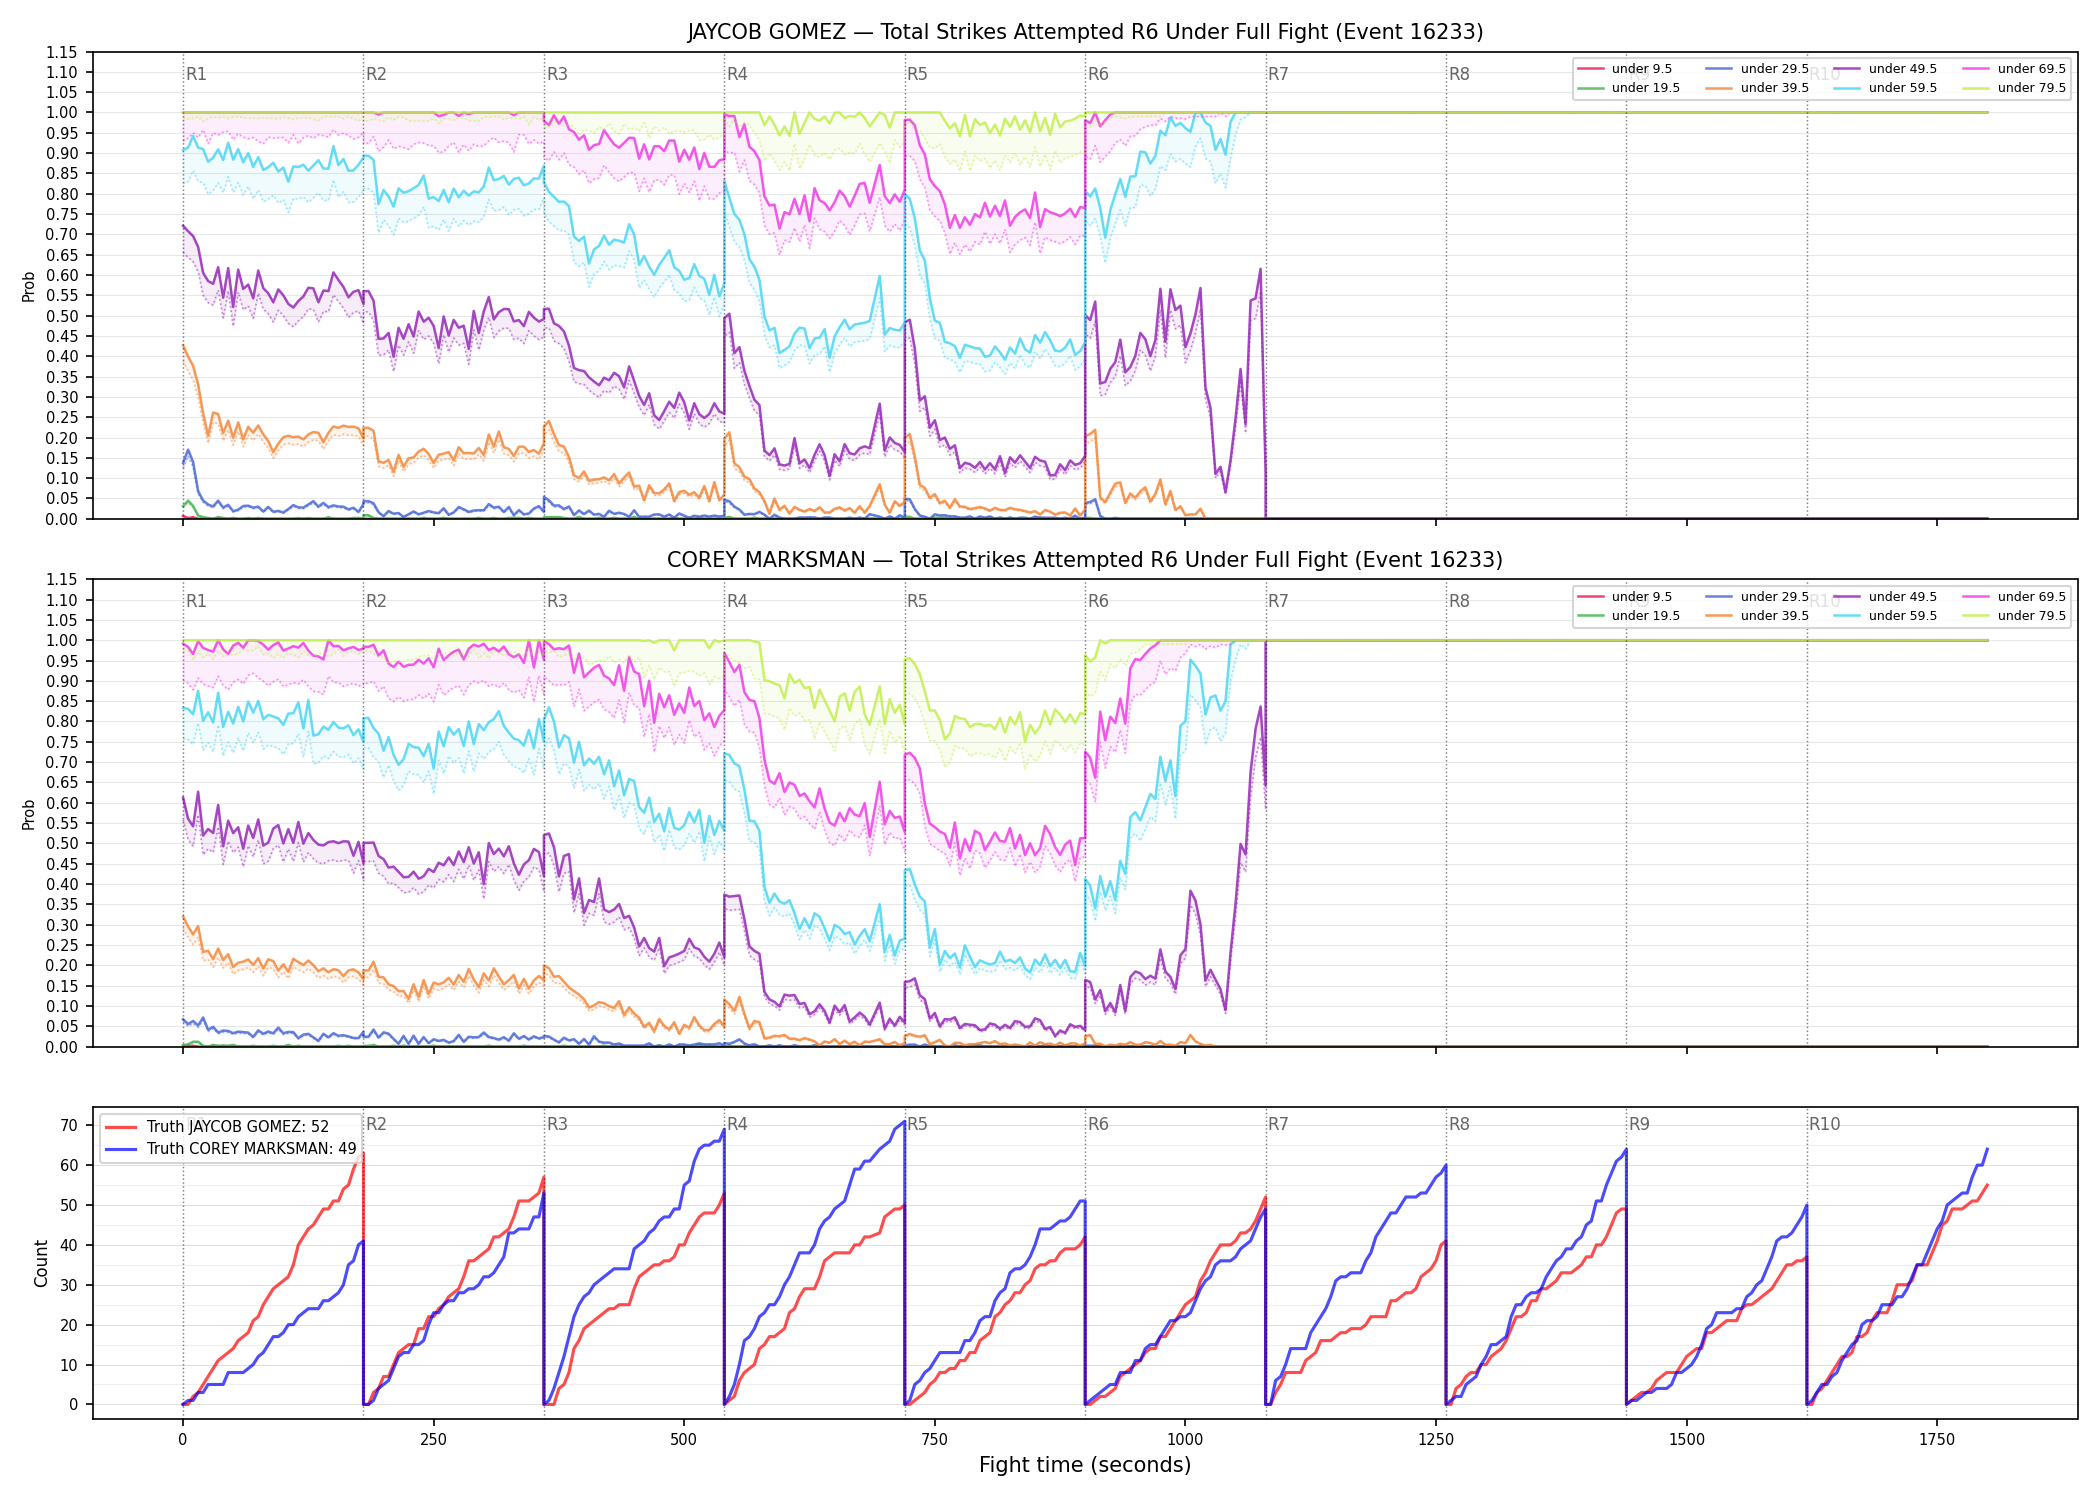2100x1500 pixels.
Task: Click the 1000 tick label on x-axis
Action: [x=1185, y=1439]
